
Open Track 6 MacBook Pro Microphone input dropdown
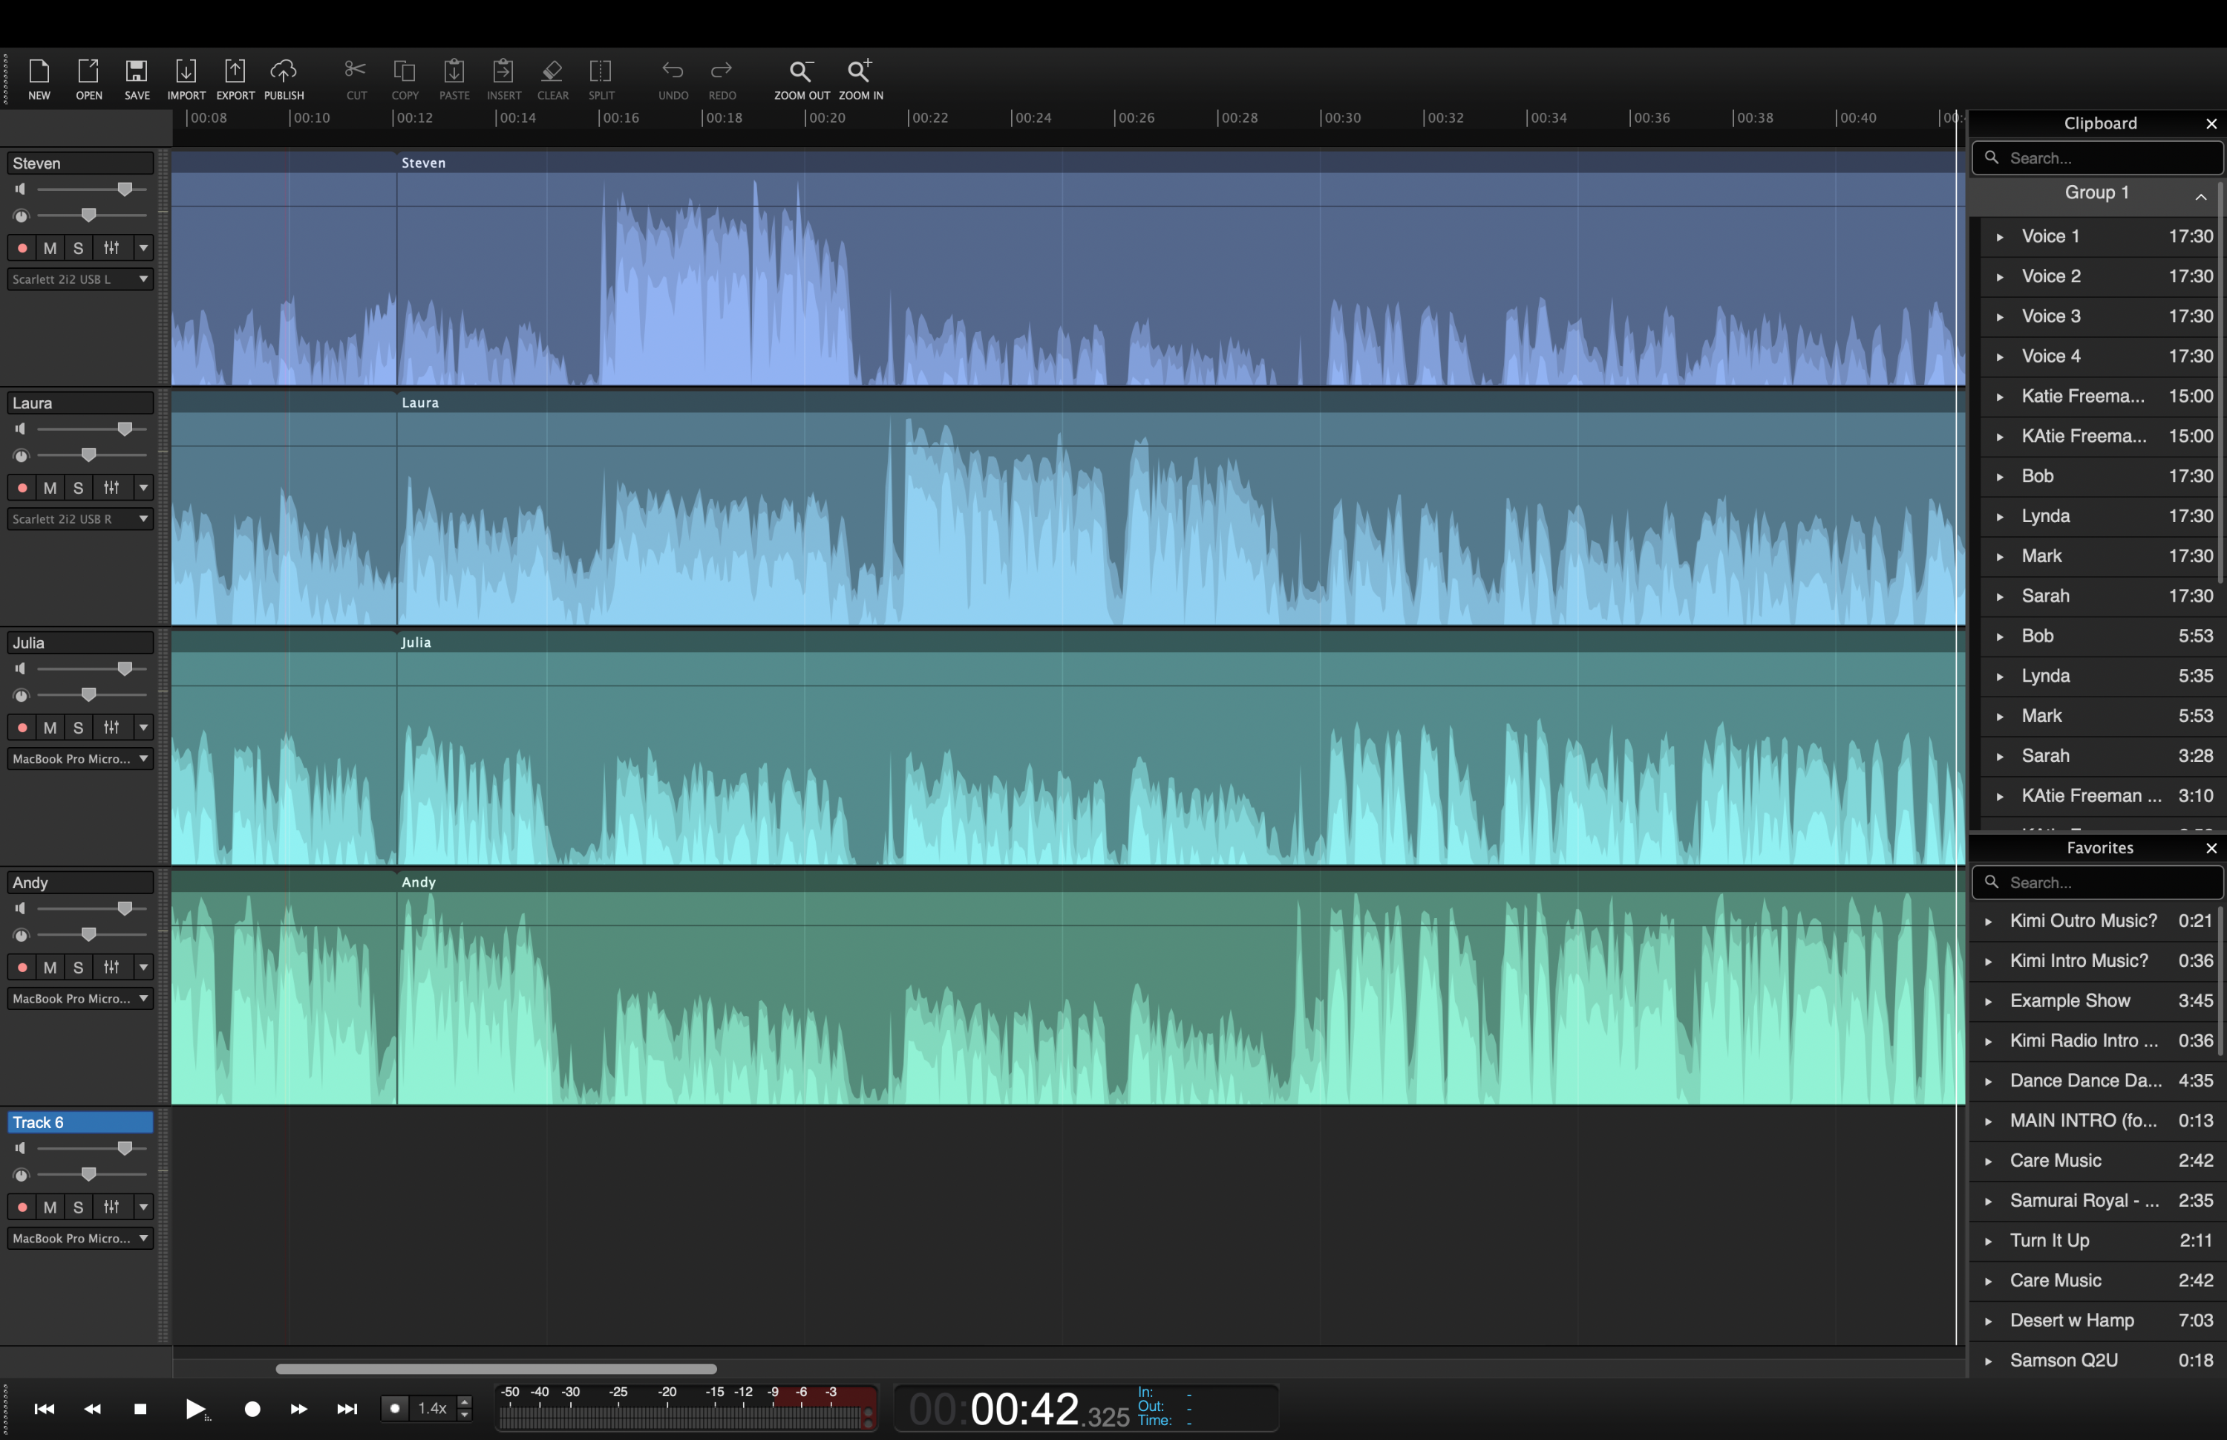point(80,1238)
